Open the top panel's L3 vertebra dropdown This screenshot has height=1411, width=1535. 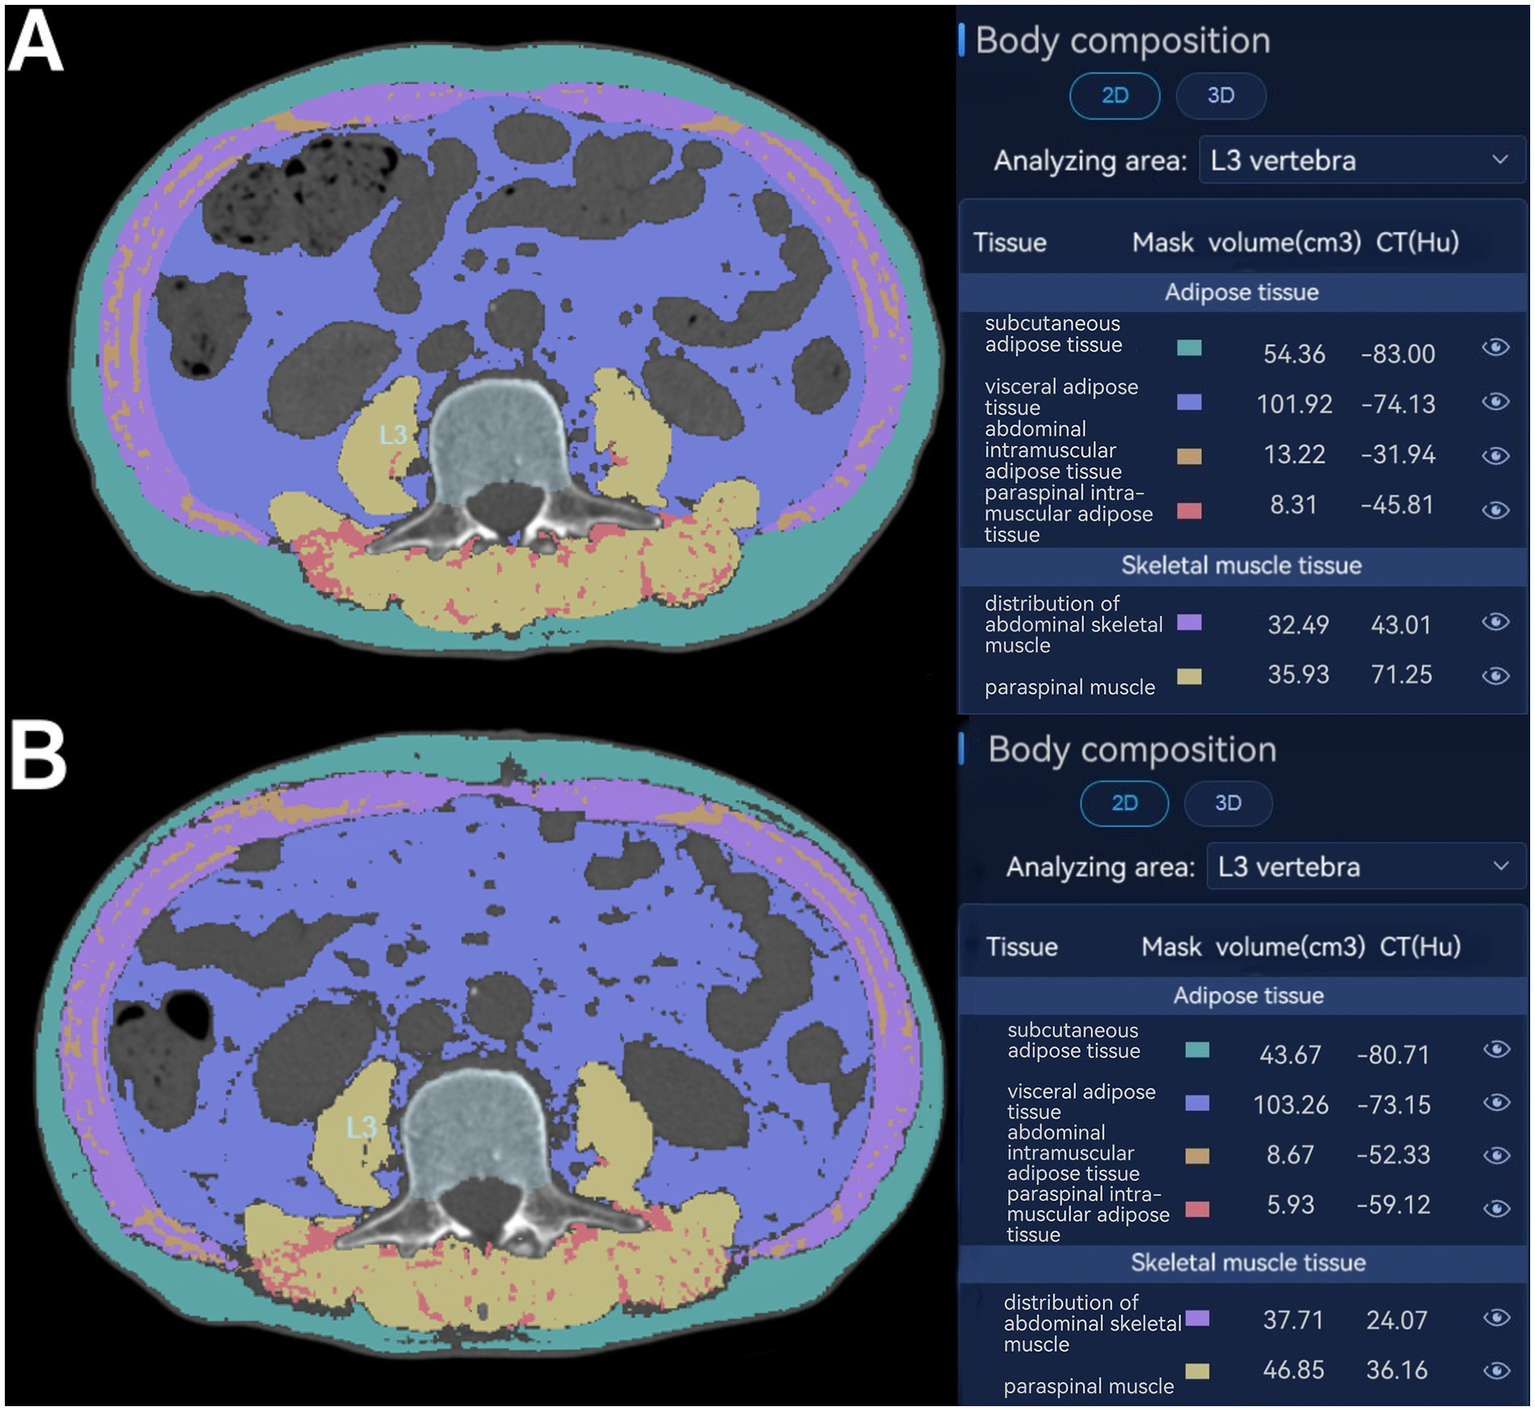[x=1360, y=161]
